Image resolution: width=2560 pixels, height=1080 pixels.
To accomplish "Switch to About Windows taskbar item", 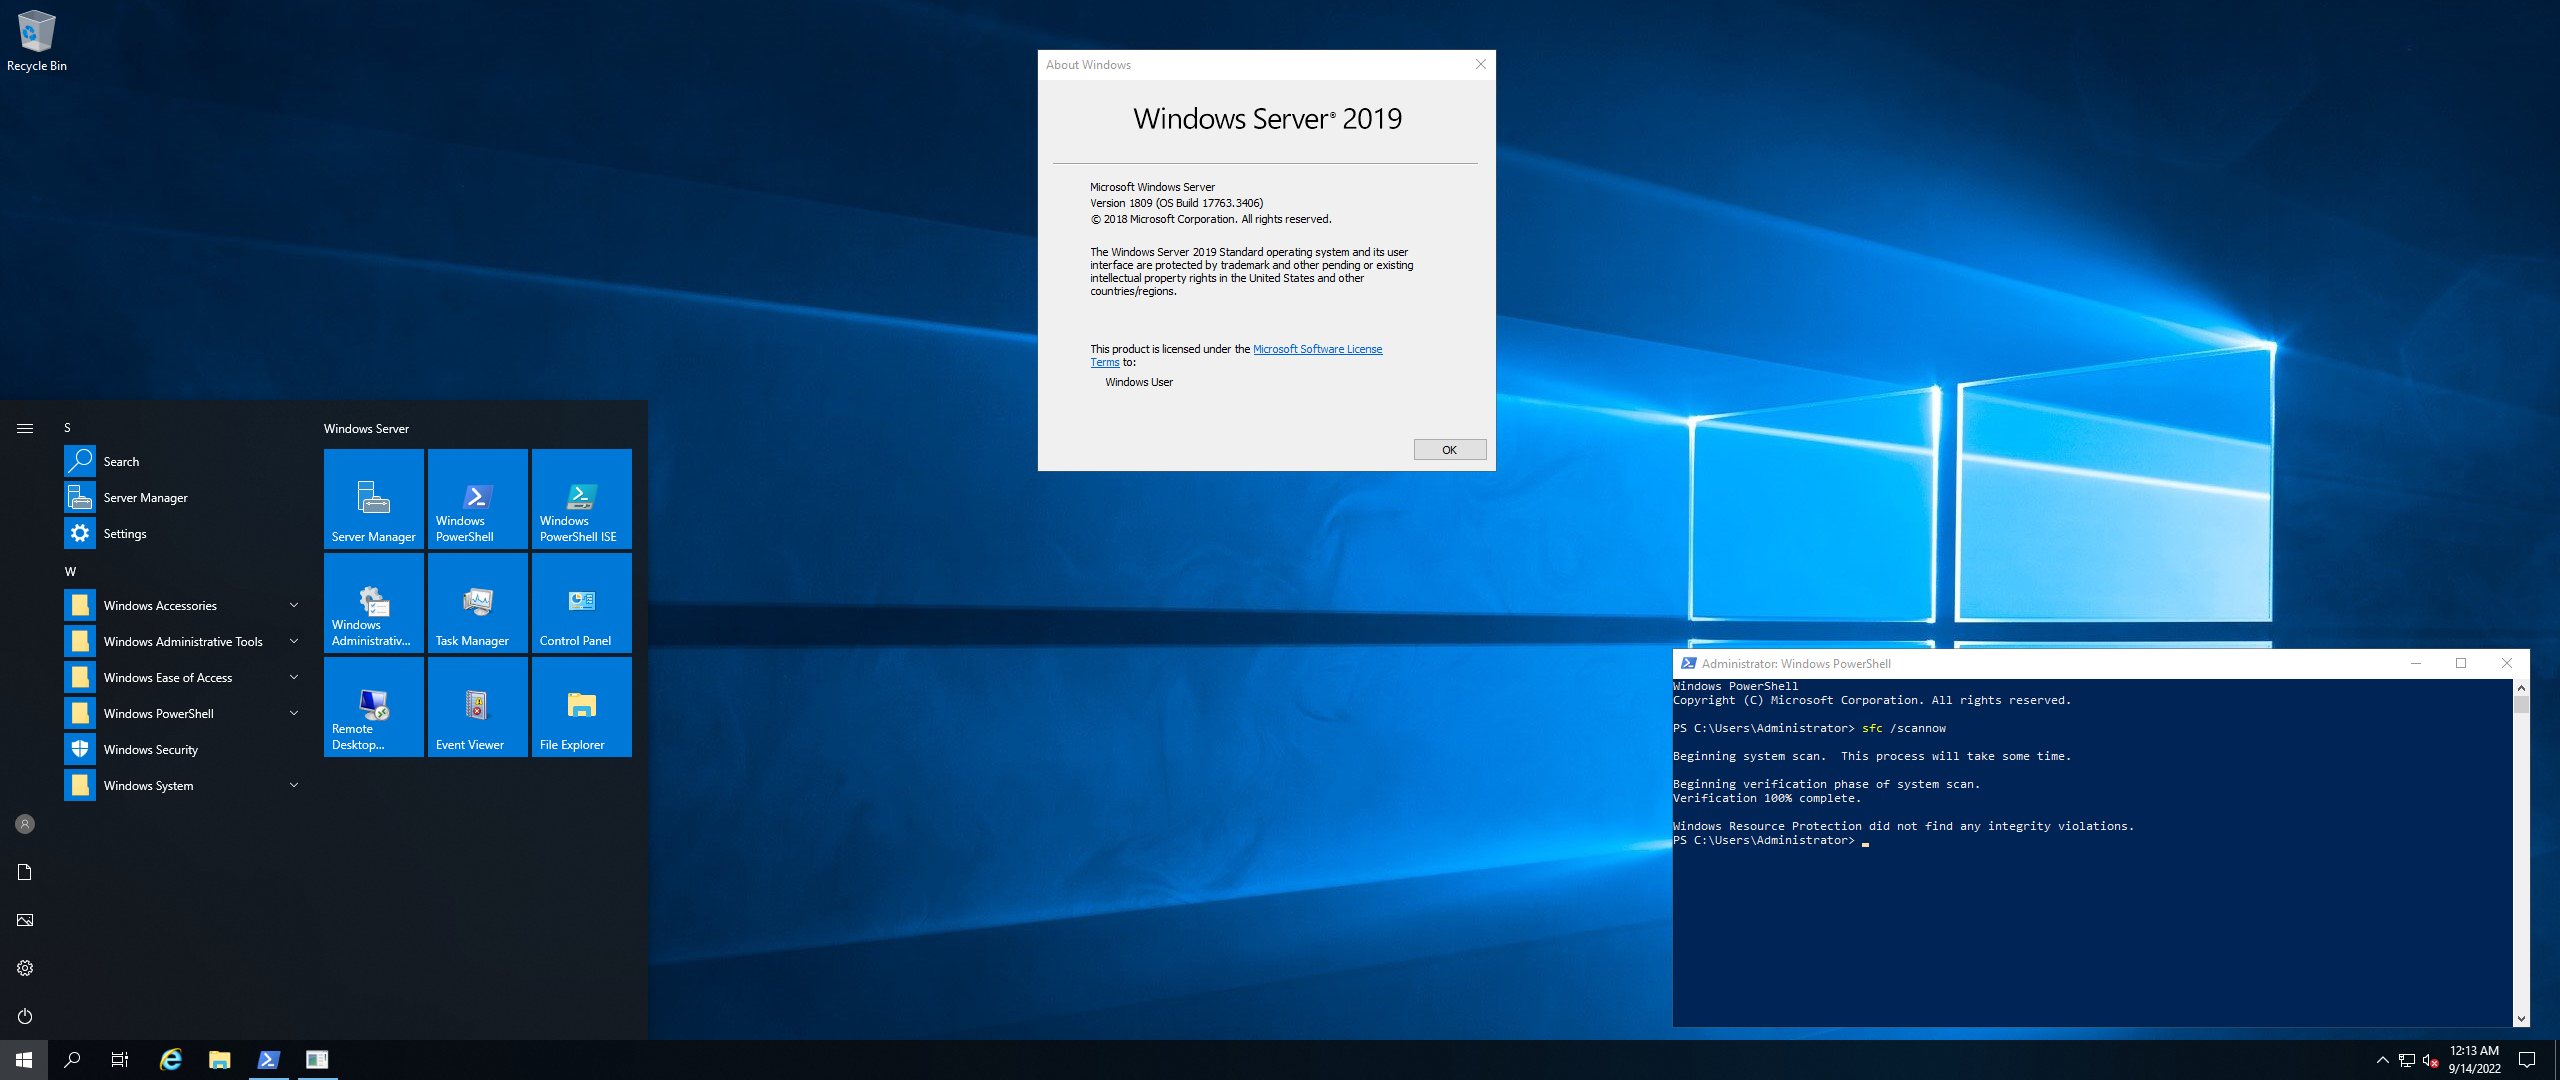I will pyautogui.click(x=317, y=1060).
